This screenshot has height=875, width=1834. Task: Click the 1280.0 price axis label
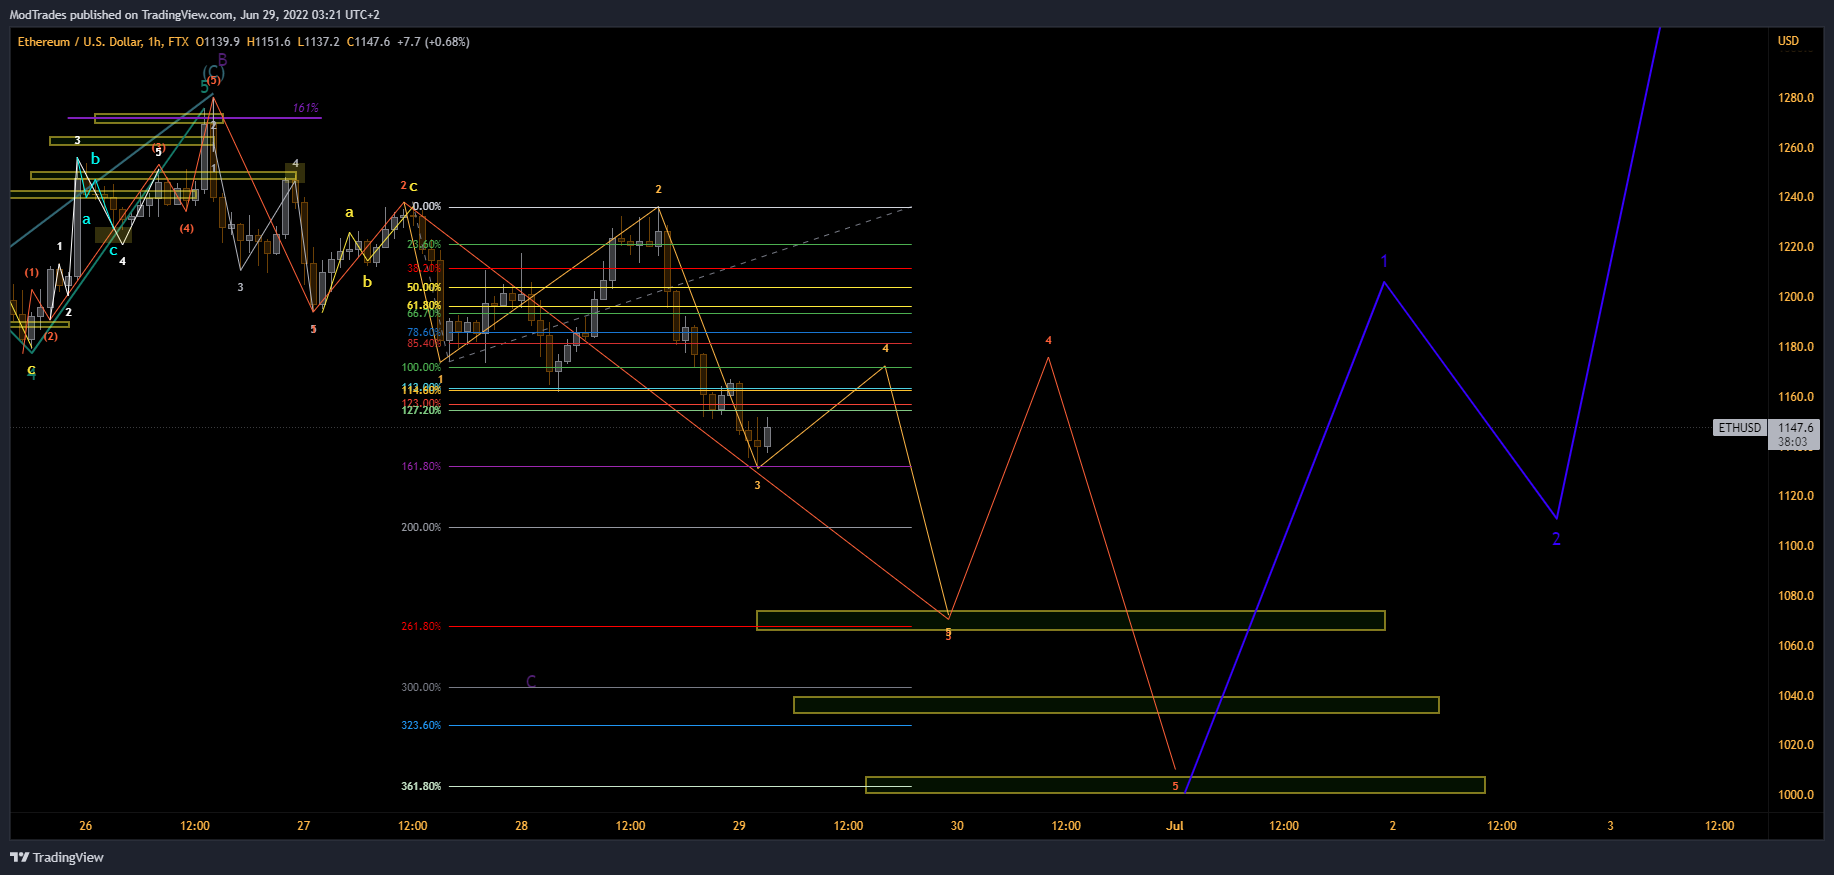1796,98
